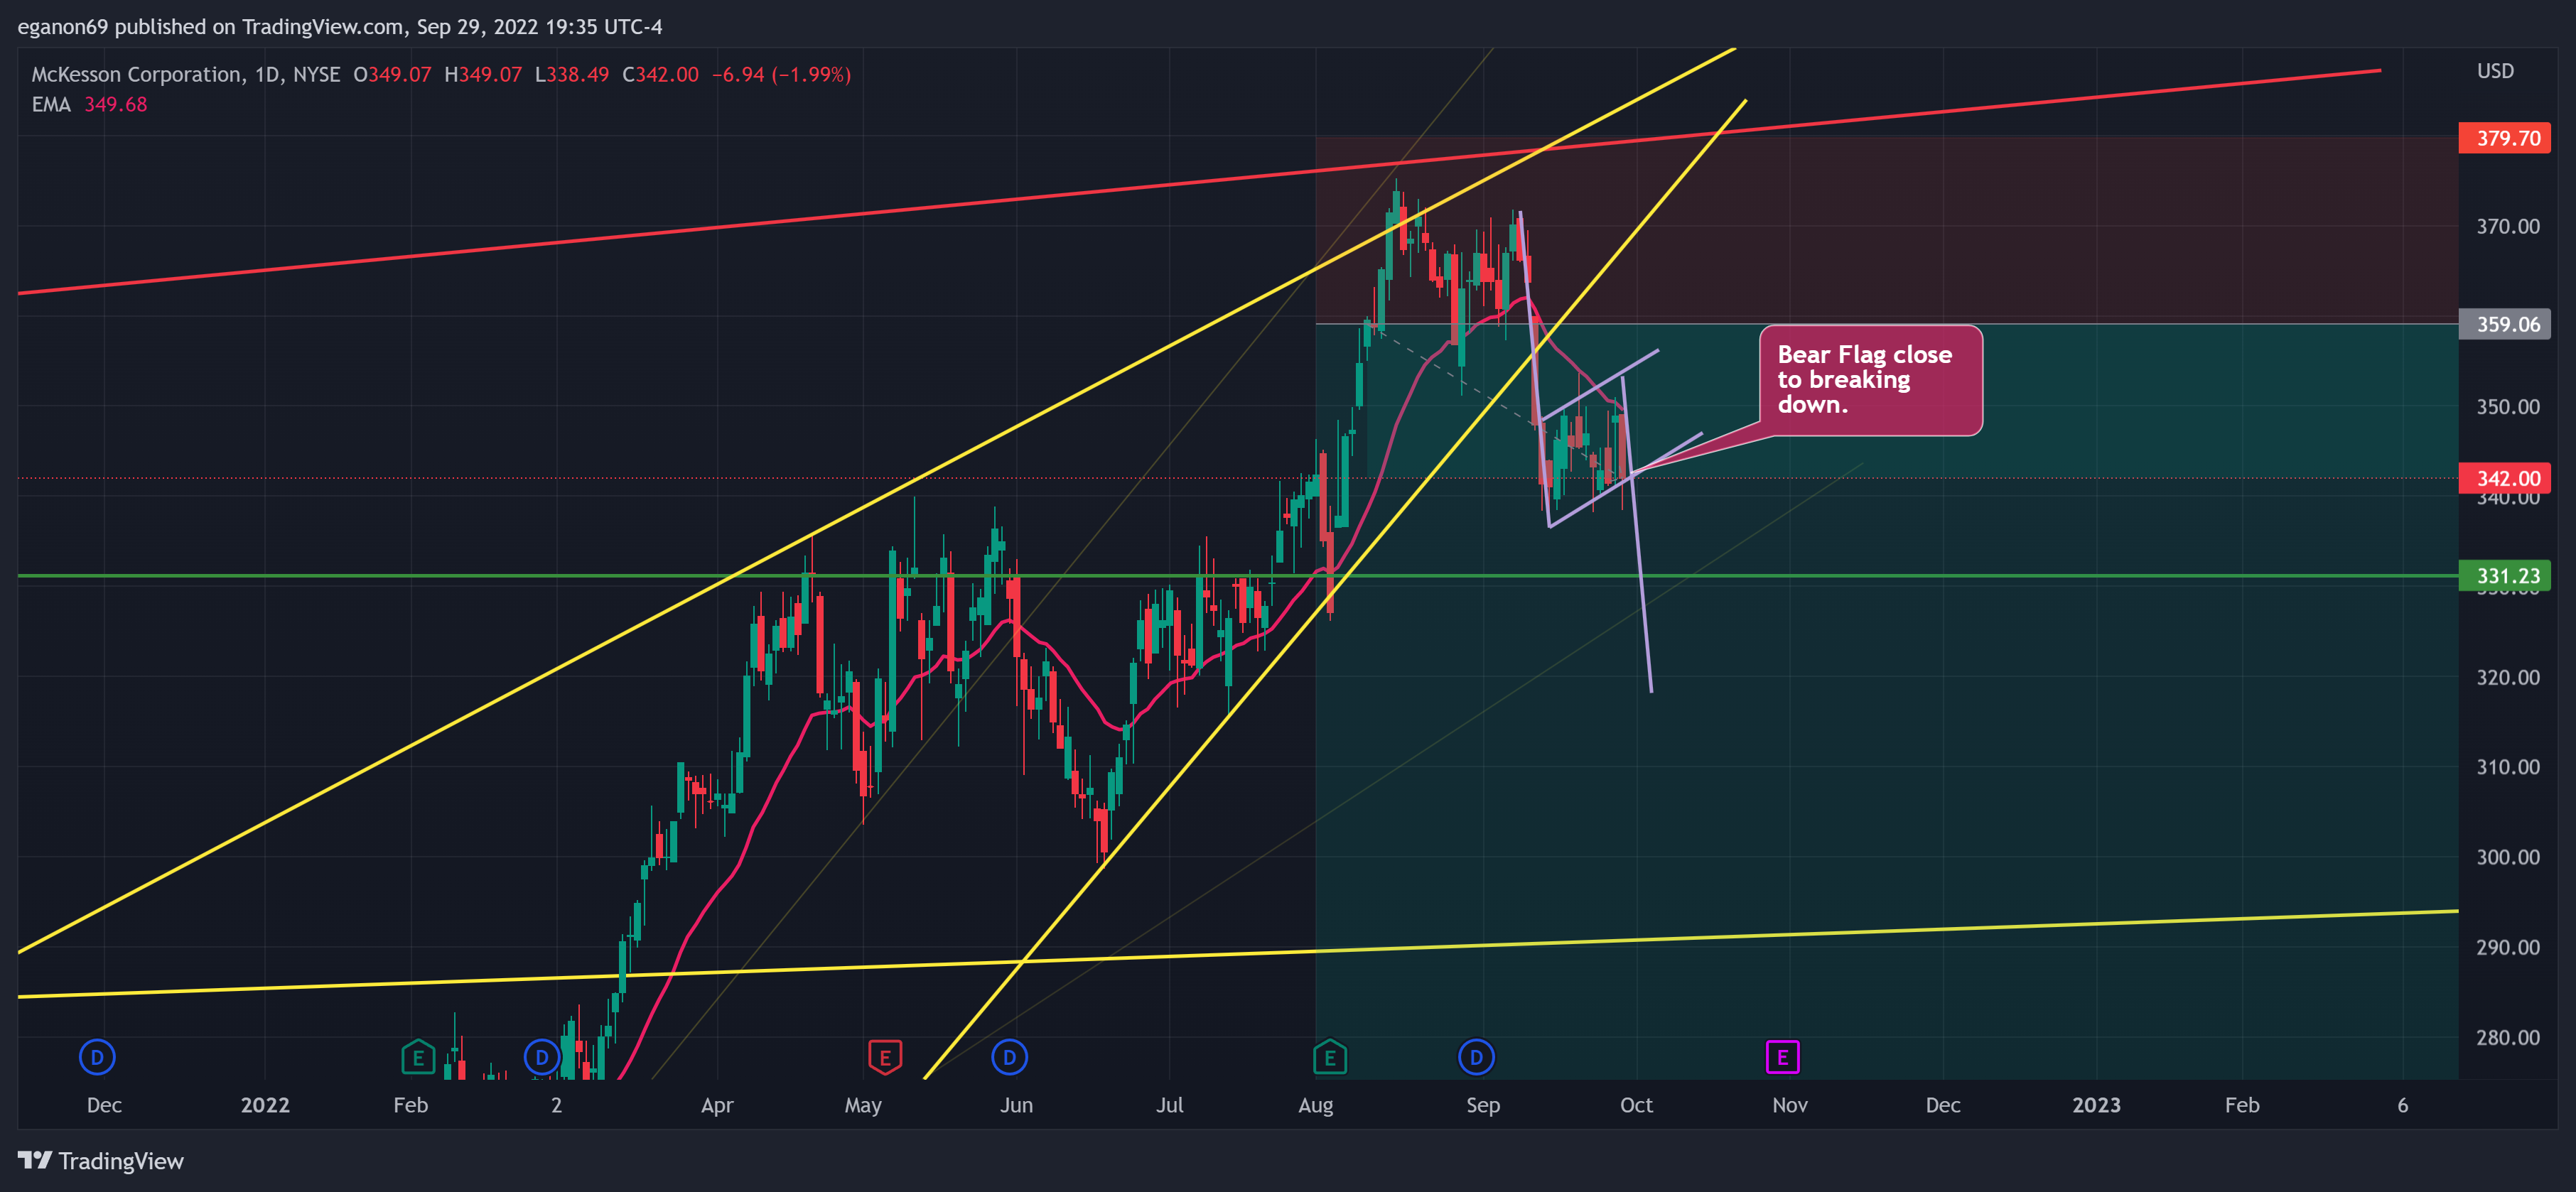Click the Jul label on time axis
Viewport: 2576px width, 1192px height.
(1169, 1105)
